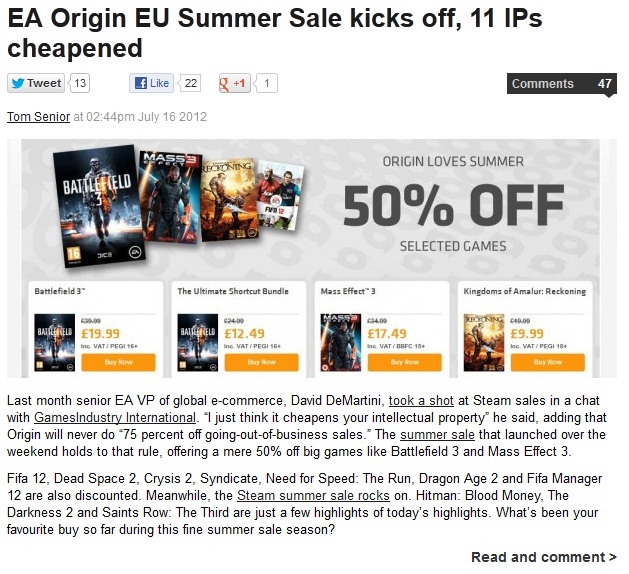Screen dimensions: 629x574
Task: Click the Facebook Like button
Action: click(x=151, y=83)
